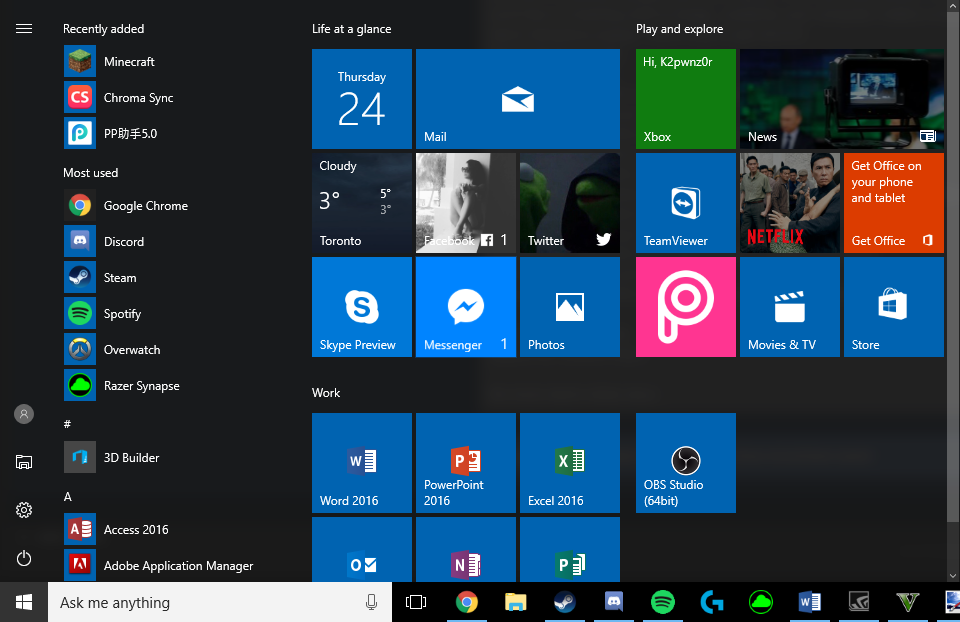Open Settings via the gear icon
This screenshot has width=960, height=622.
click(x=24, y=510)
